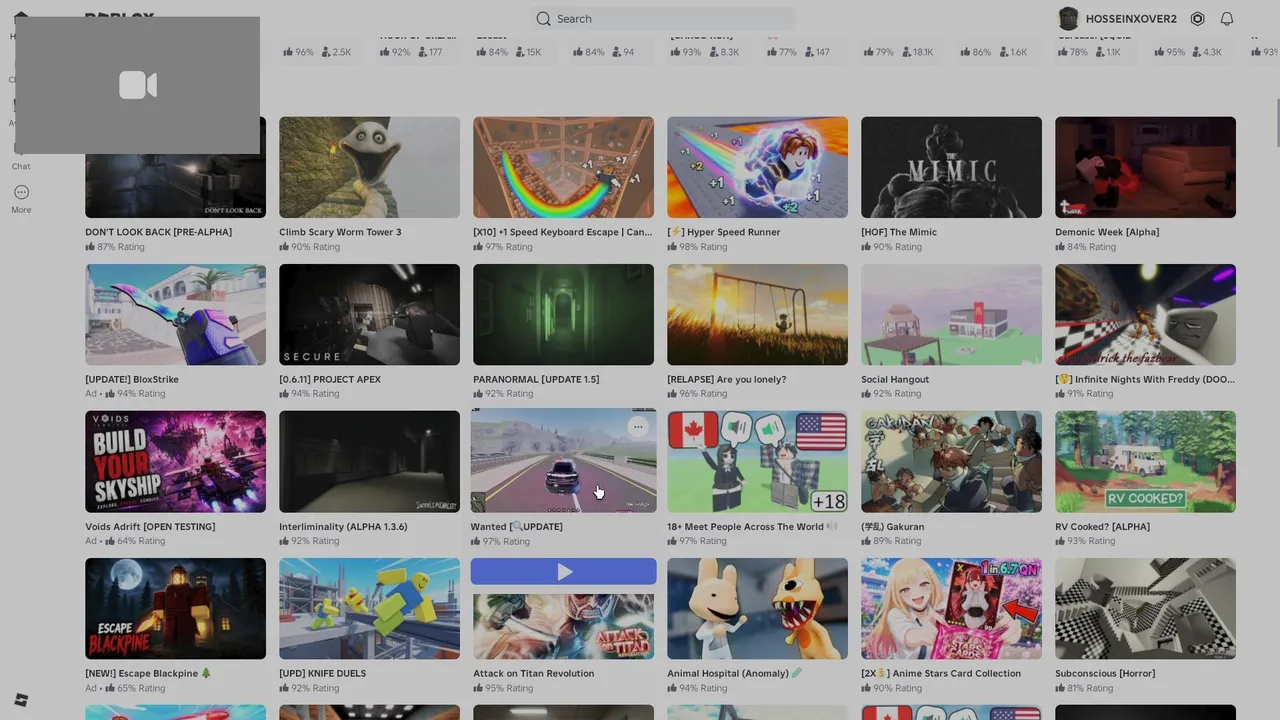Open the Robux balance icon
This screenshot has width=1280, height=720.
[1198, 19]
